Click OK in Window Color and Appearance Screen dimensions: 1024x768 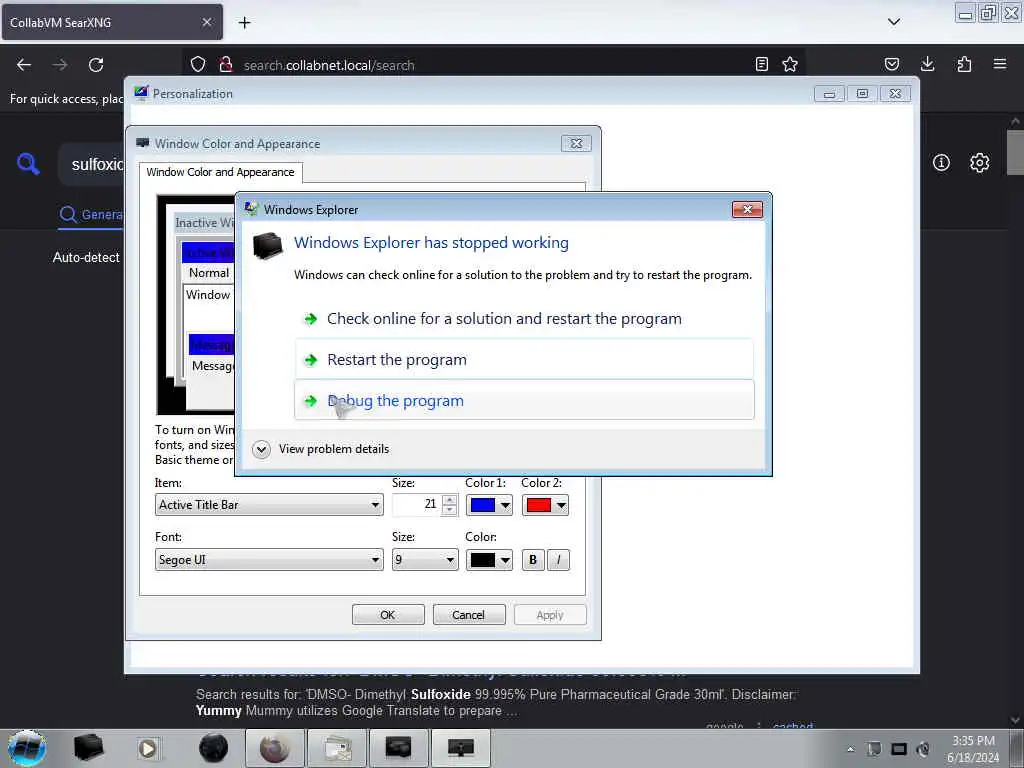tap(388, 615)
